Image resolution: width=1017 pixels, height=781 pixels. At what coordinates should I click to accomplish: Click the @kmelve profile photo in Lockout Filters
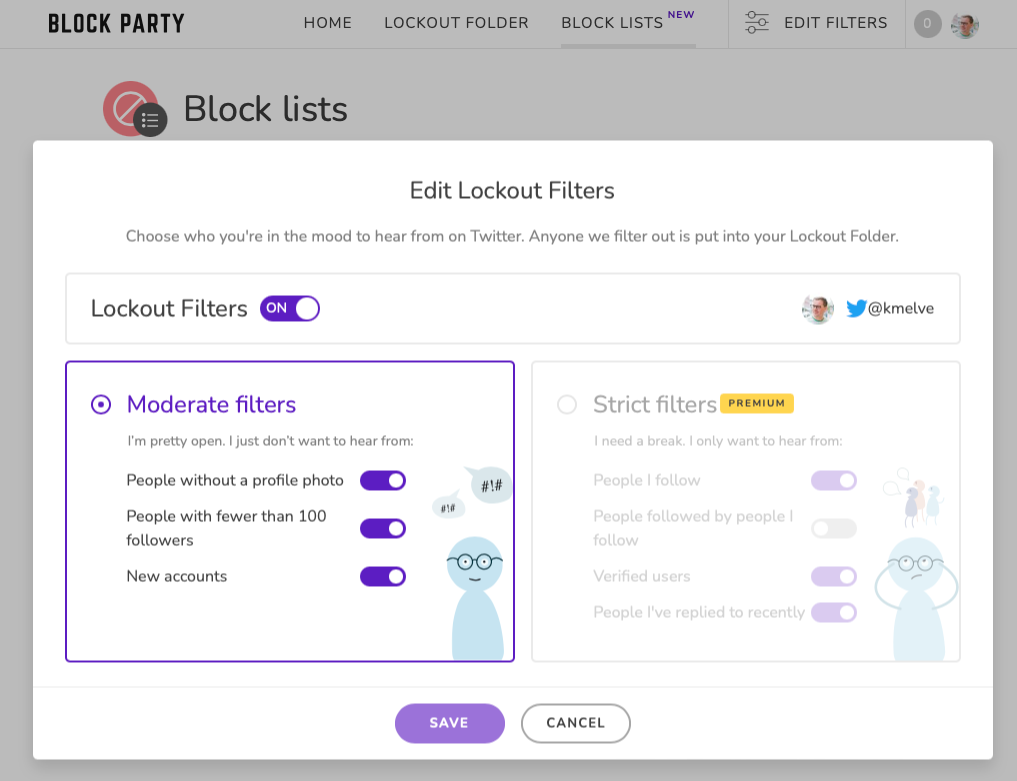coord(817,309)
